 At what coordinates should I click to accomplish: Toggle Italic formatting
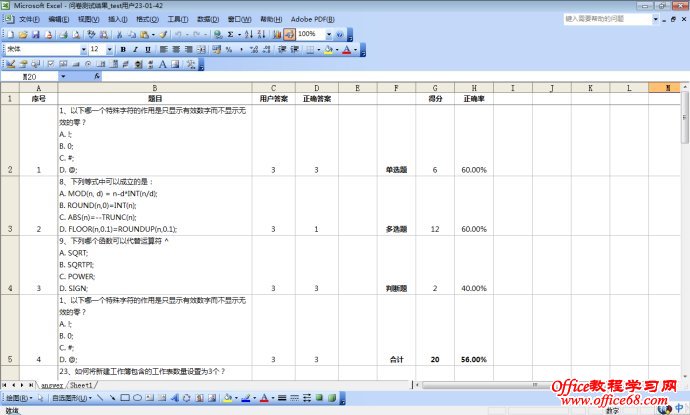click(135, 49)
